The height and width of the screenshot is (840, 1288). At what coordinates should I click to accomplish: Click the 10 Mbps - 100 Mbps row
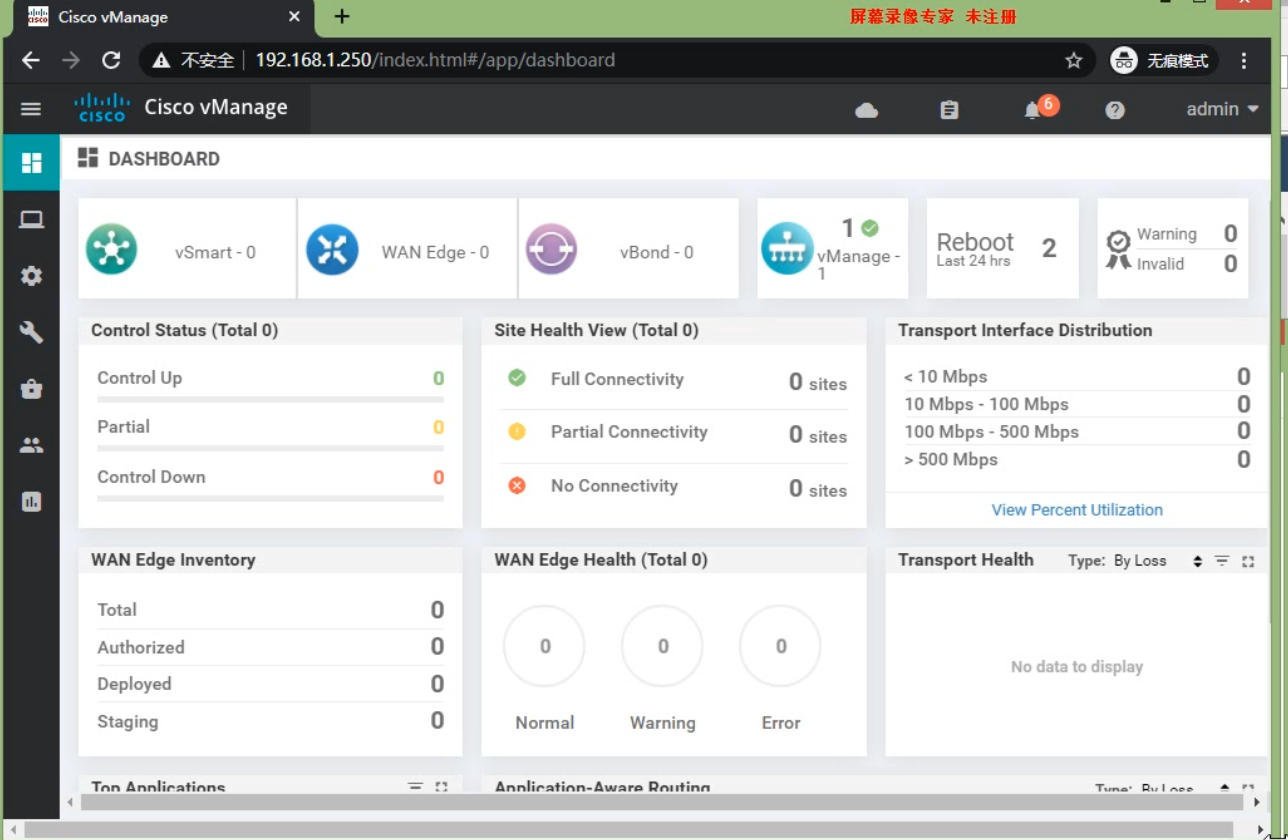click(x=1077, y=404)
